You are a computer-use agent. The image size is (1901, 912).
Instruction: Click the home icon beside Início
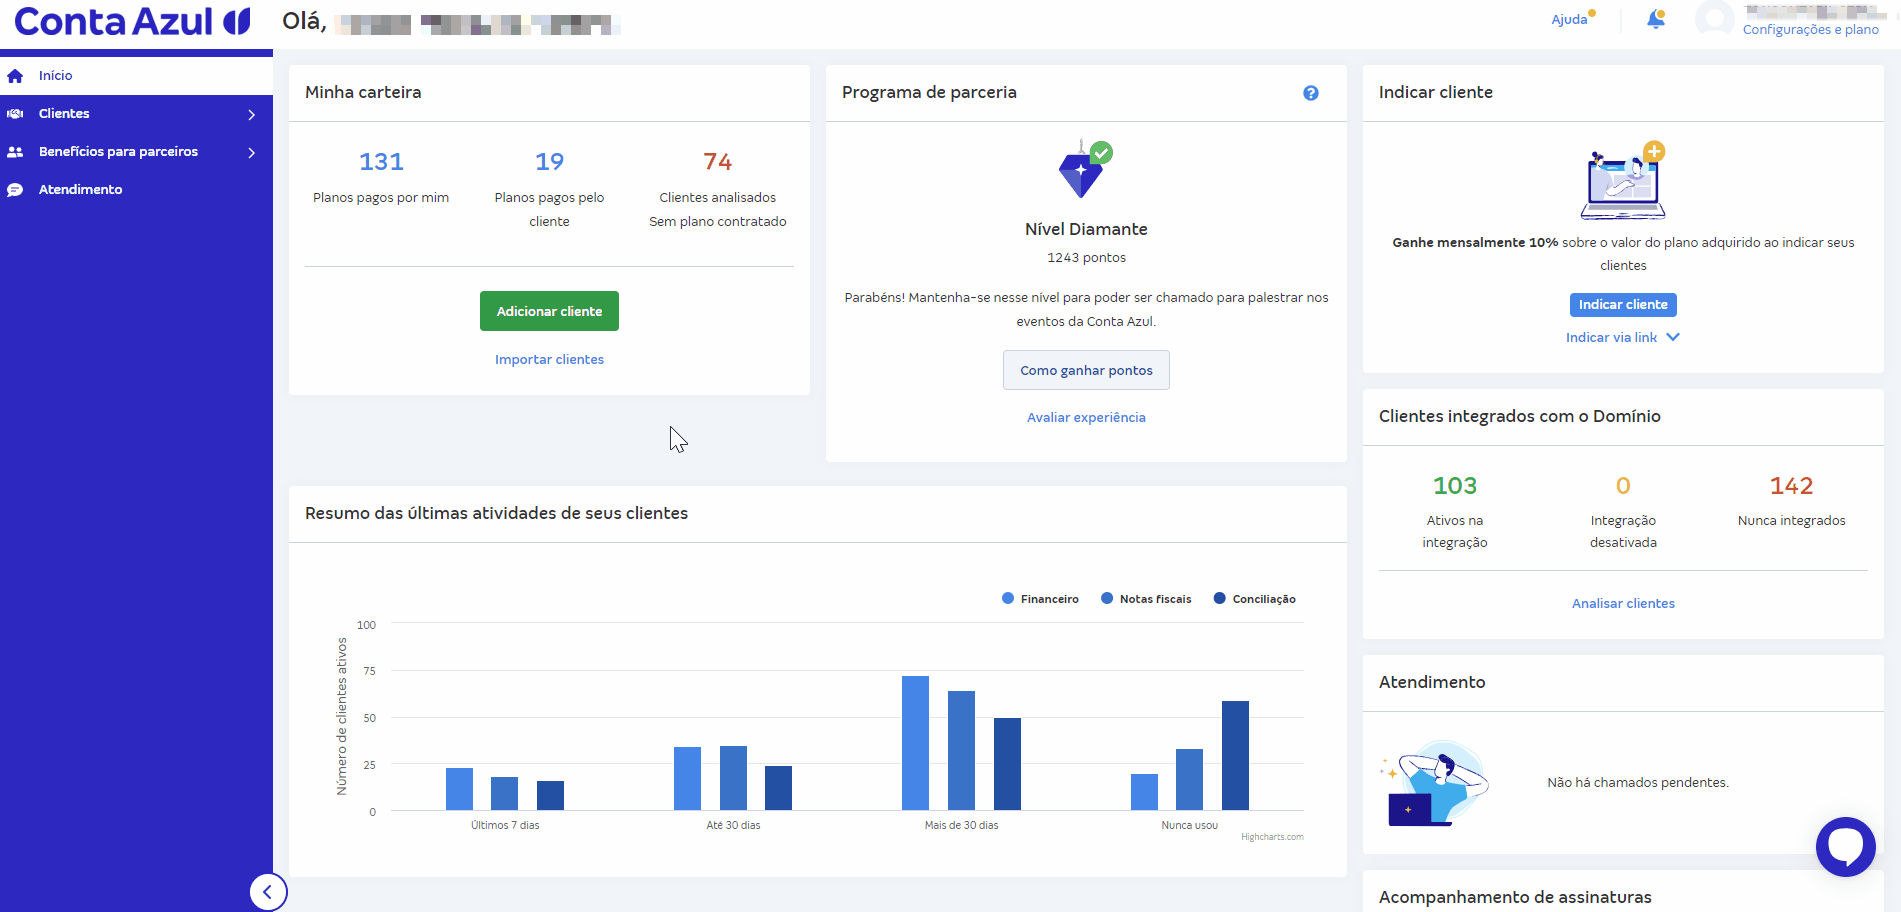click(x=15, y=76)
